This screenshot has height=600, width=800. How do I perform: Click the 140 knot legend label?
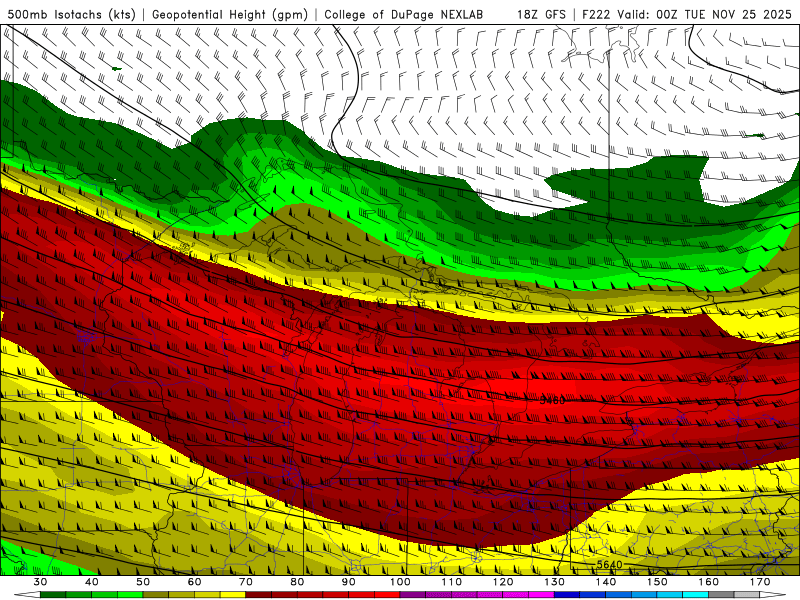606,582
